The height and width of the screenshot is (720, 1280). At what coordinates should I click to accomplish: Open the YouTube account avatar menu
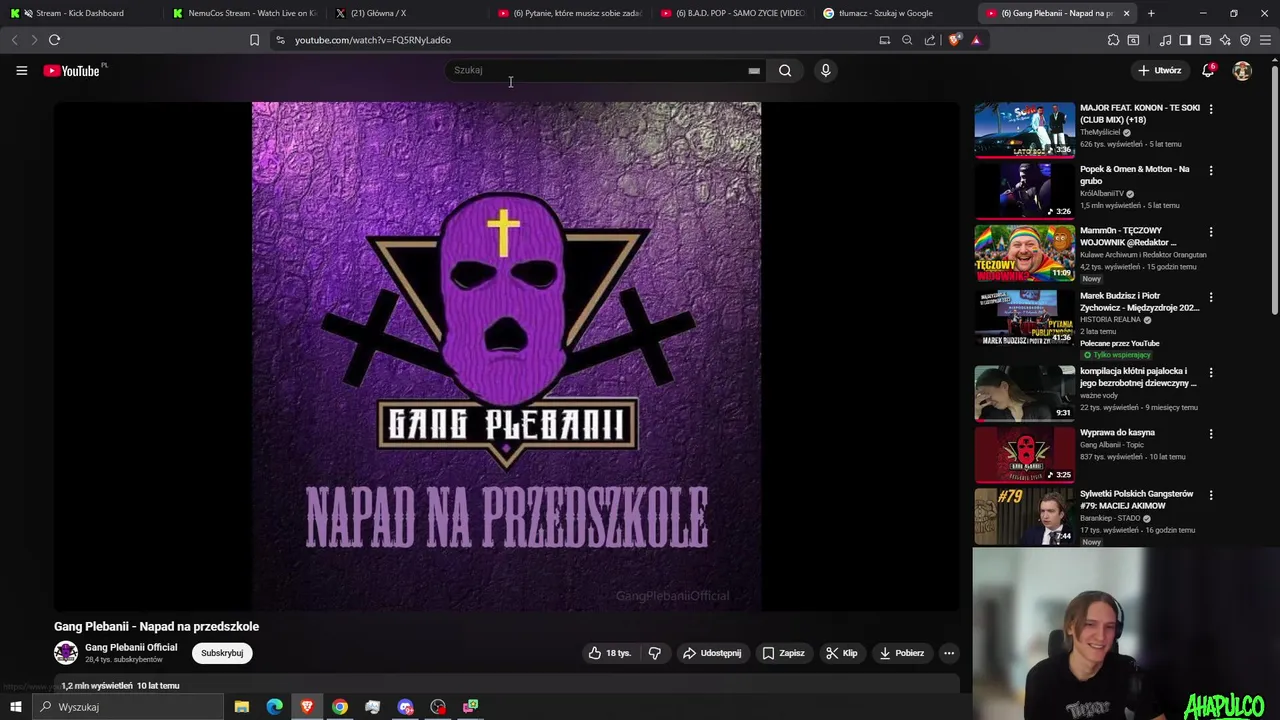(x=1242, y=71)
